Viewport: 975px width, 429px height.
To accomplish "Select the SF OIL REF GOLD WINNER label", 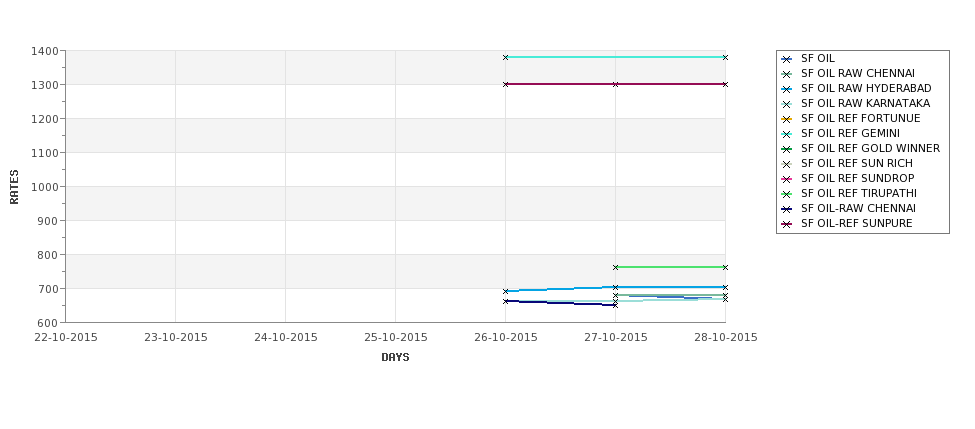I will pyautogui.click(x=871, y=148).
